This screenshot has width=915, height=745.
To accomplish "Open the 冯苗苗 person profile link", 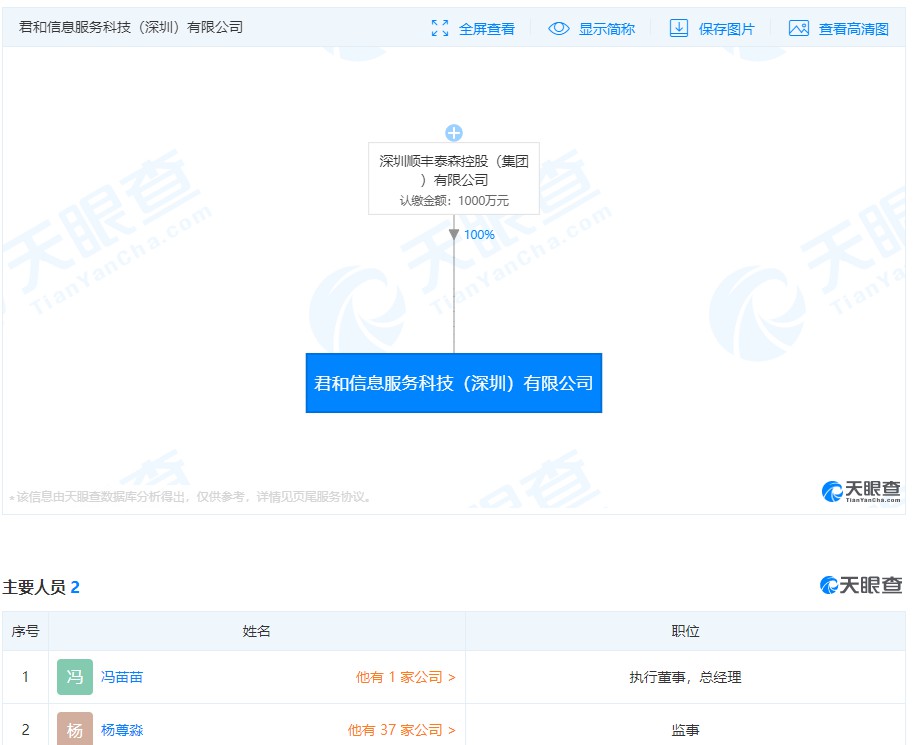I will [122, 677].
